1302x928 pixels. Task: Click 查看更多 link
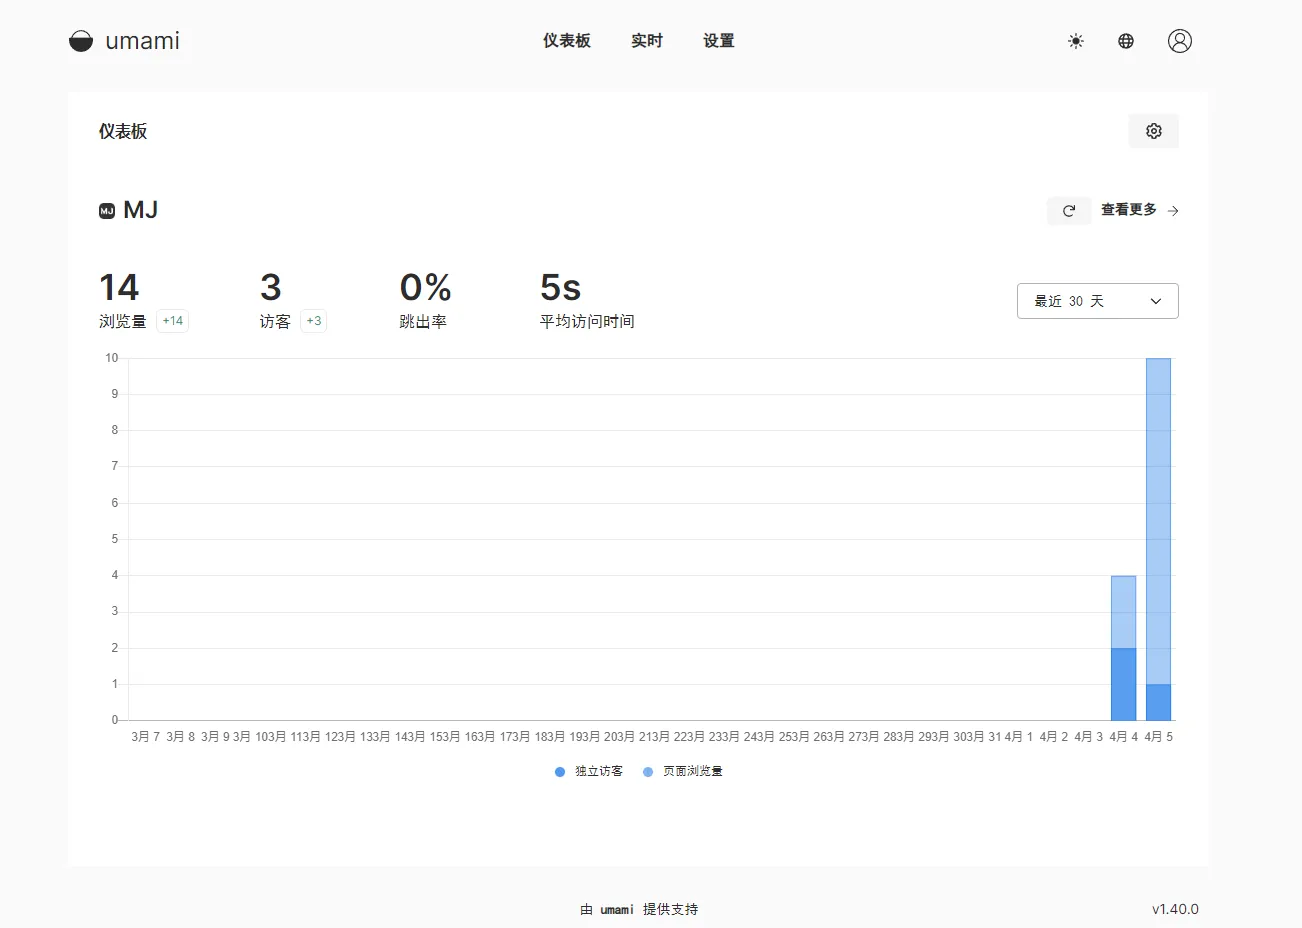tap(1129, 210)
